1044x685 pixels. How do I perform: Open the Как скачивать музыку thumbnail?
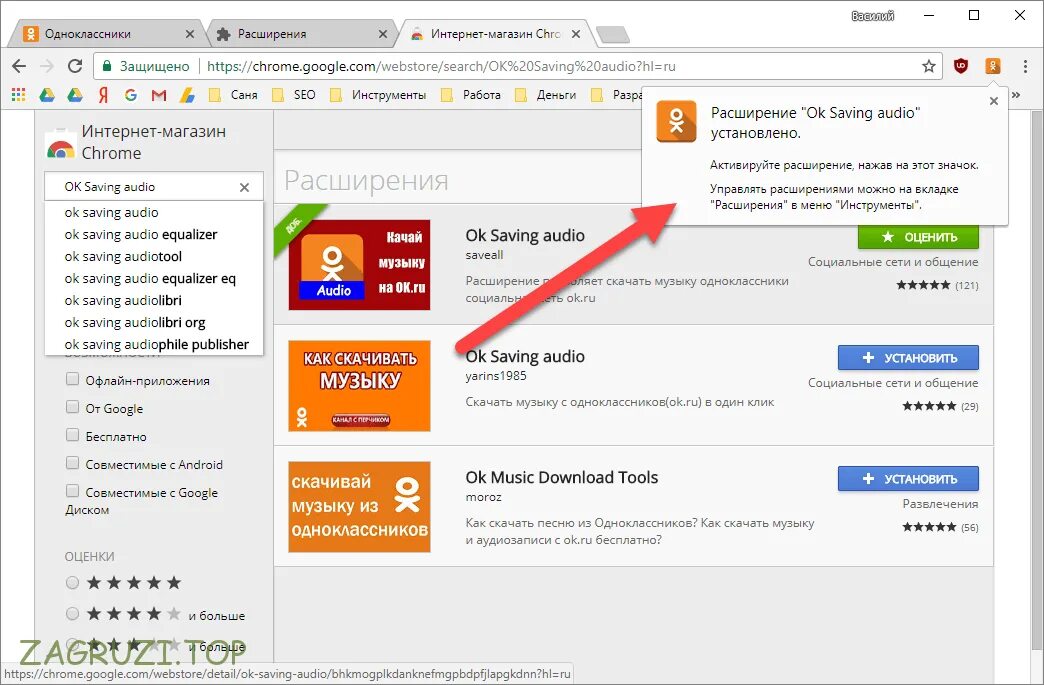pos(360,386)
